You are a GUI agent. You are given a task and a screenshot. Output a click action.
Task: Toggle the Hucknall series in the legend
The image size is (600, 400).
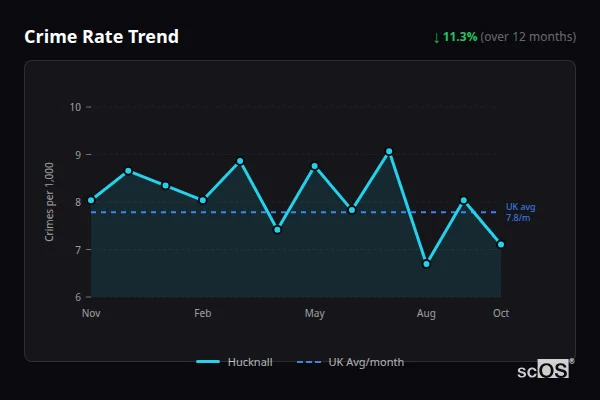(x=234, y=362)
